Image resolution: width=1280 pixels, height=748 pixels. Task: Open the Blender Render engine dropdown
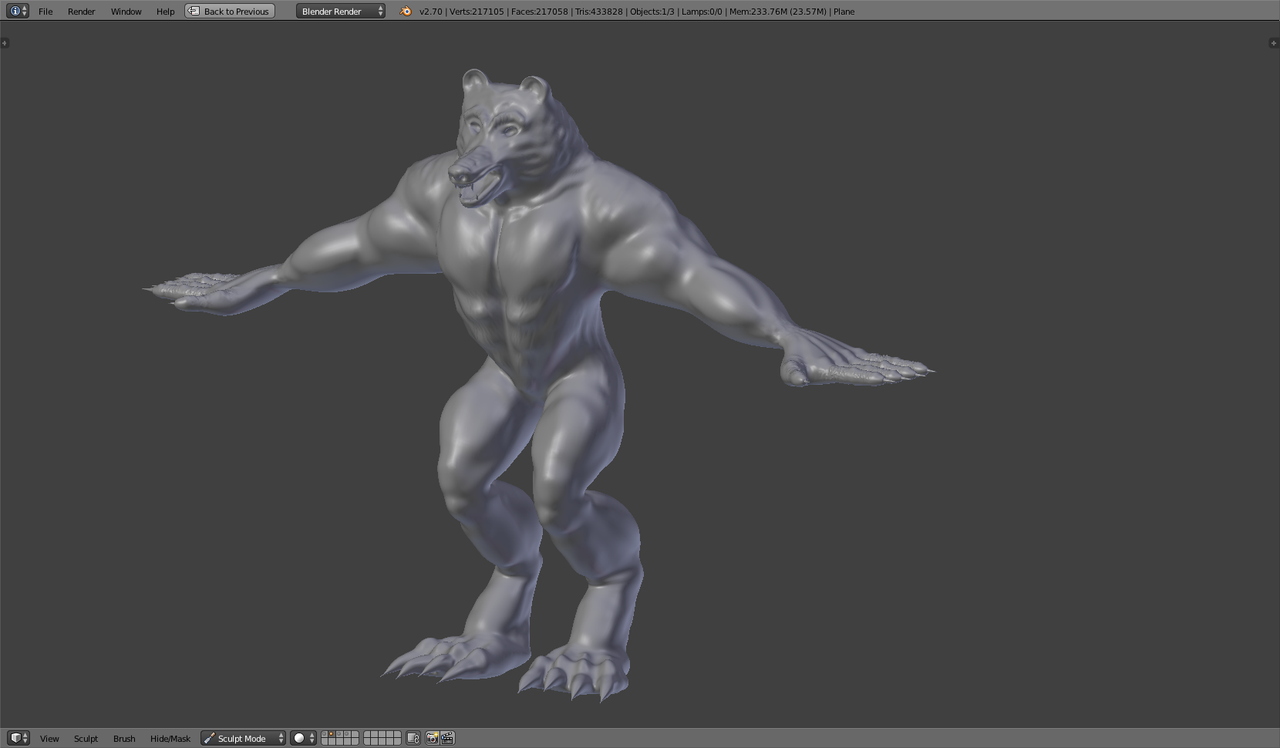(341, 11)
